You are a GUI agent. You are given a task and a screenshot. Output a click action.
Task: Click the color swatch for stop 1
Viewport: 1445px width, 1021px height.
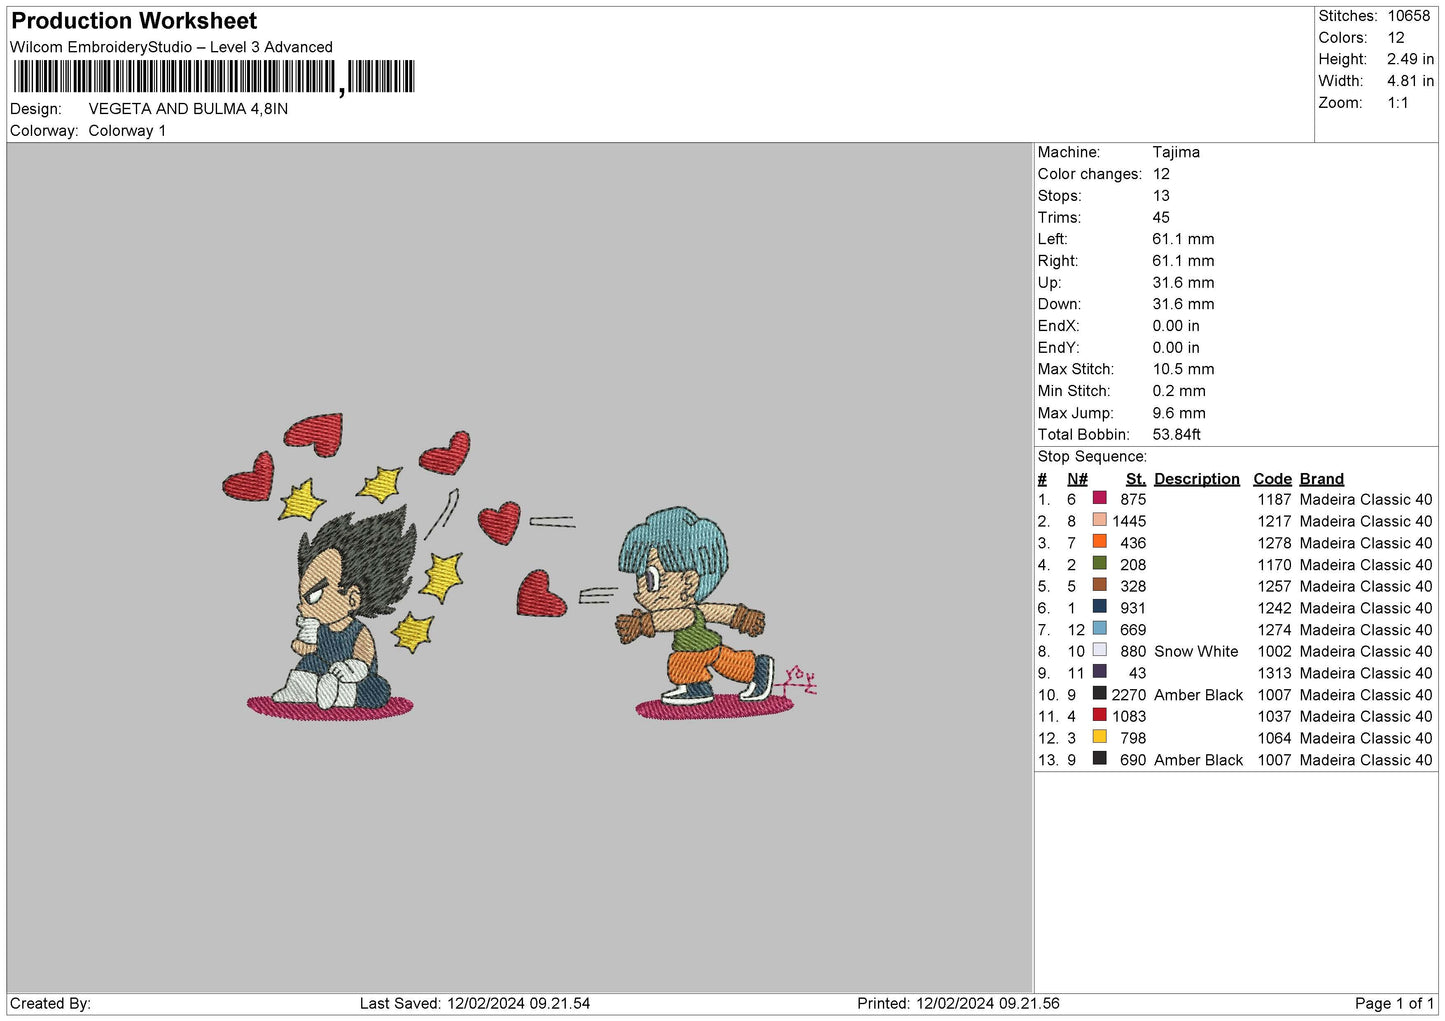pos(1099,498)
